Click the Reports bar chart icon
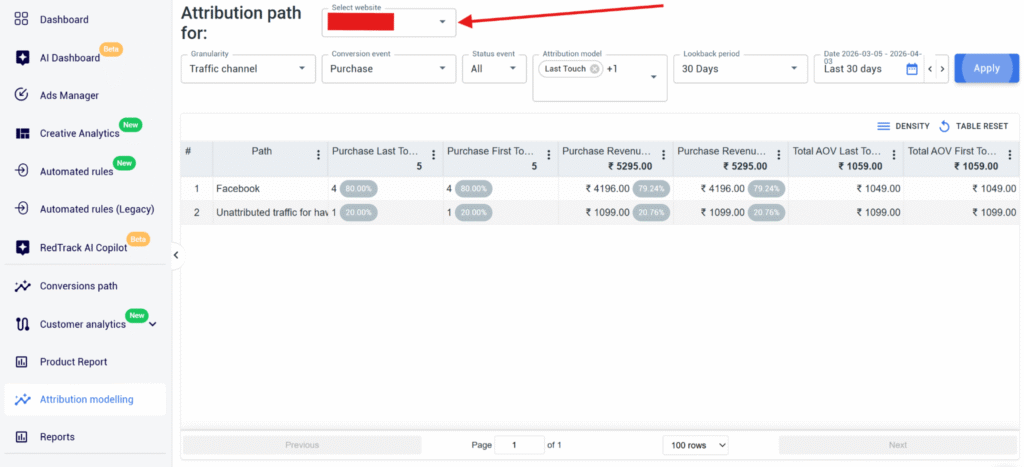Viewport: 1024px width, 467px height. [x=22, y=437]
